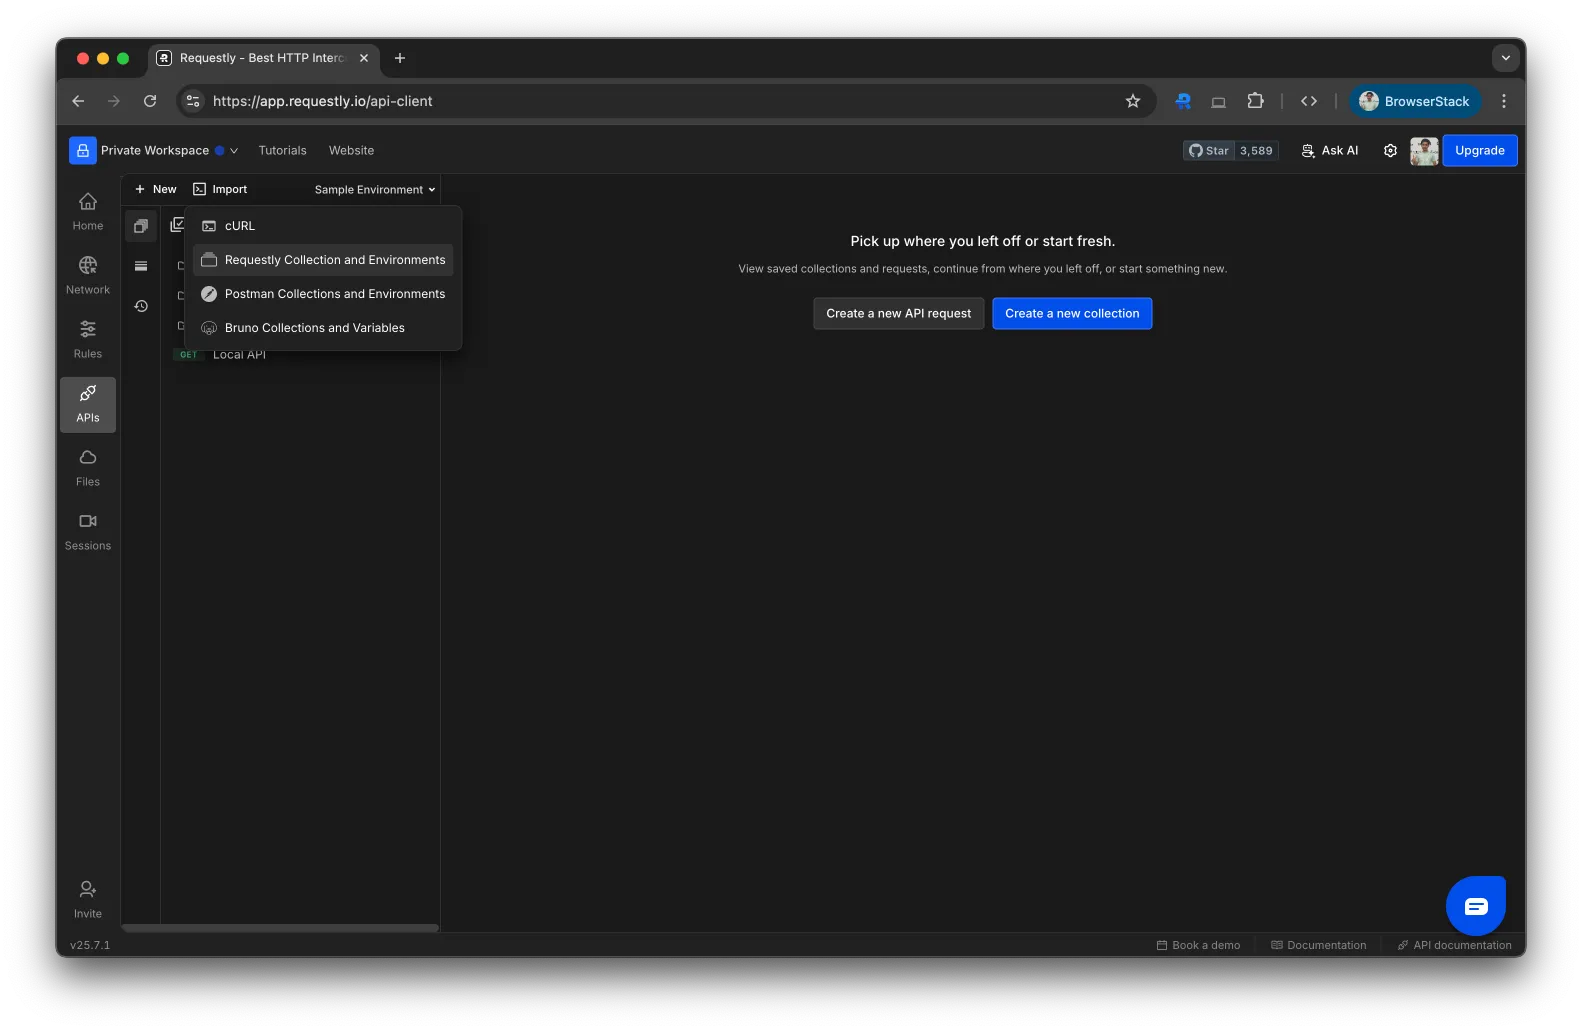Open Private Workspace switcher dropdown
Image resolution: width=1582 pixels, height=1031 pixels.
169,151
